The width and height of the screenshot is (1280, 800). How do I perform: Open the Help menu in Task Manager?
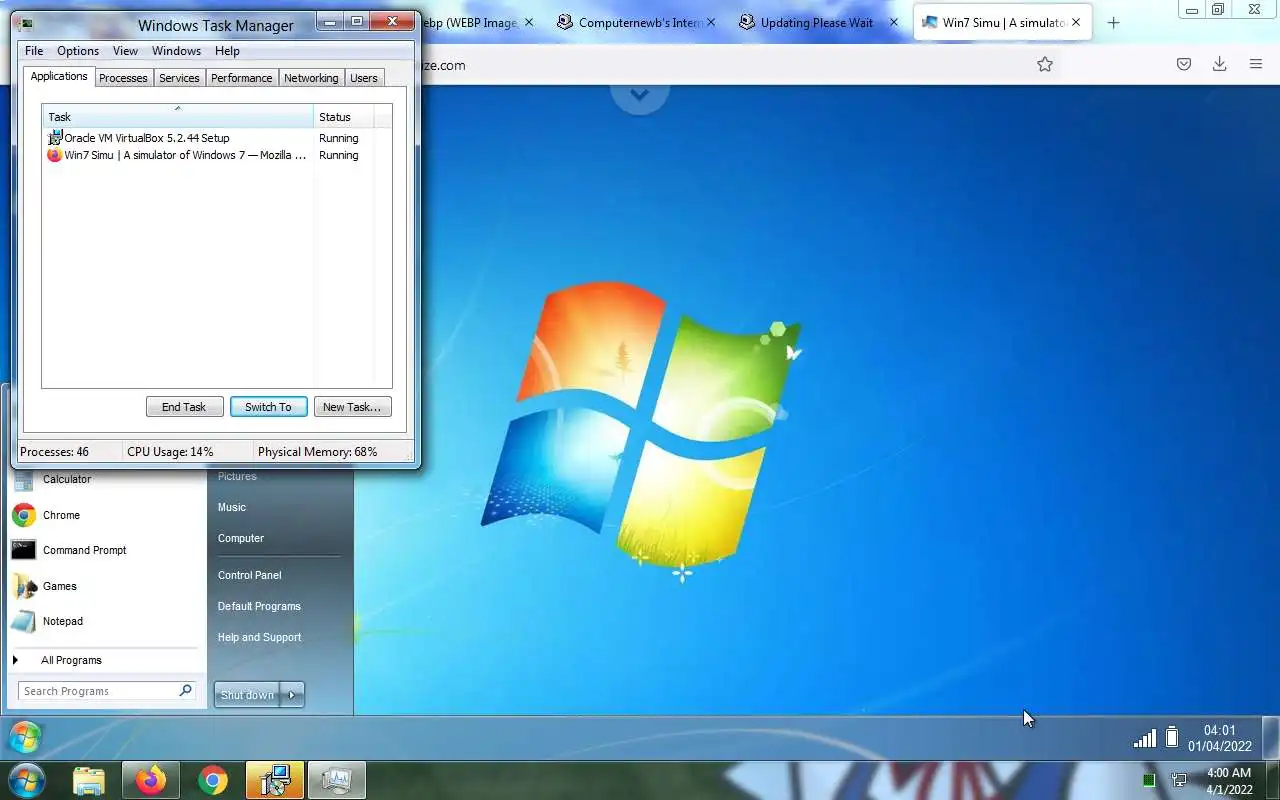pos(227,51)
